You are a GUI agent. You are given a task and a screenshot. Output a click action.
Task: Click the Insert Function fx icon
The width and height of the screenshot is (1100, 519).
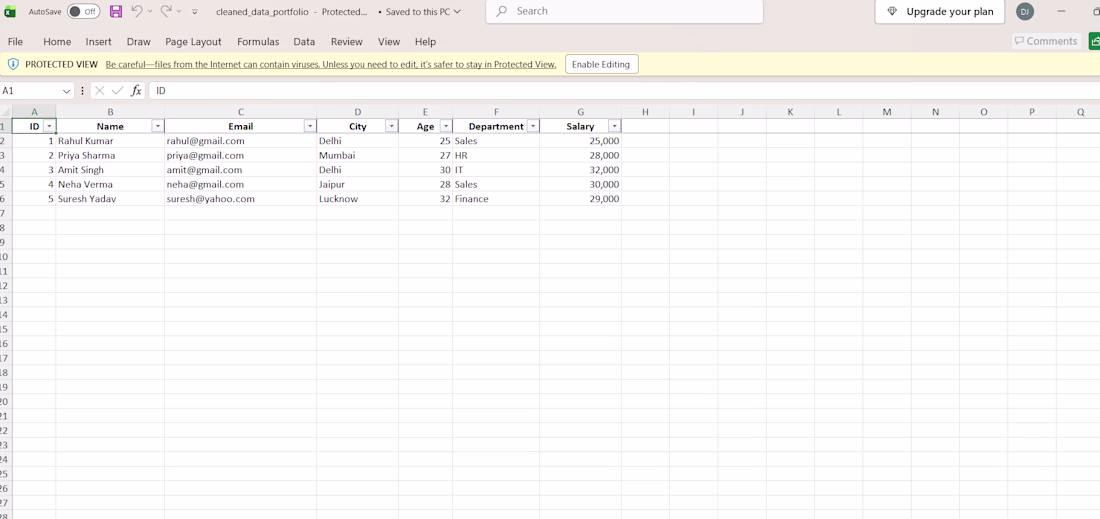point(136,90)
